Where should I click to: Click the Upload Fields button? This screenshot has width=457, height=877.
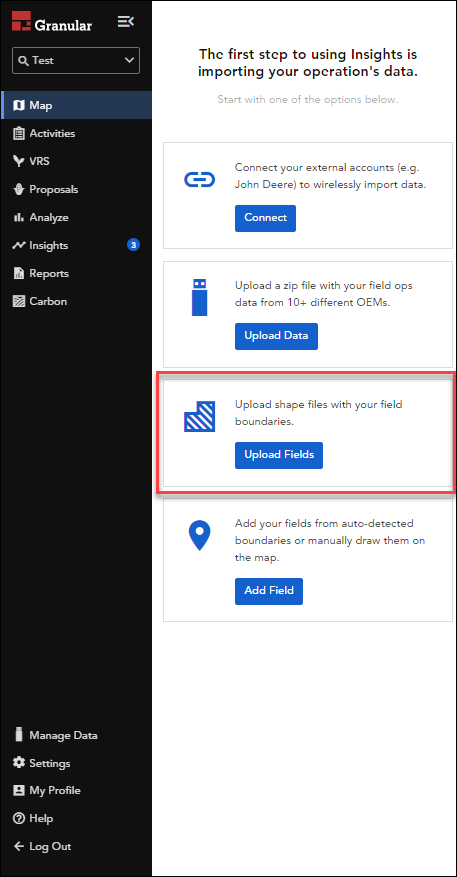[x=279, y=455]
